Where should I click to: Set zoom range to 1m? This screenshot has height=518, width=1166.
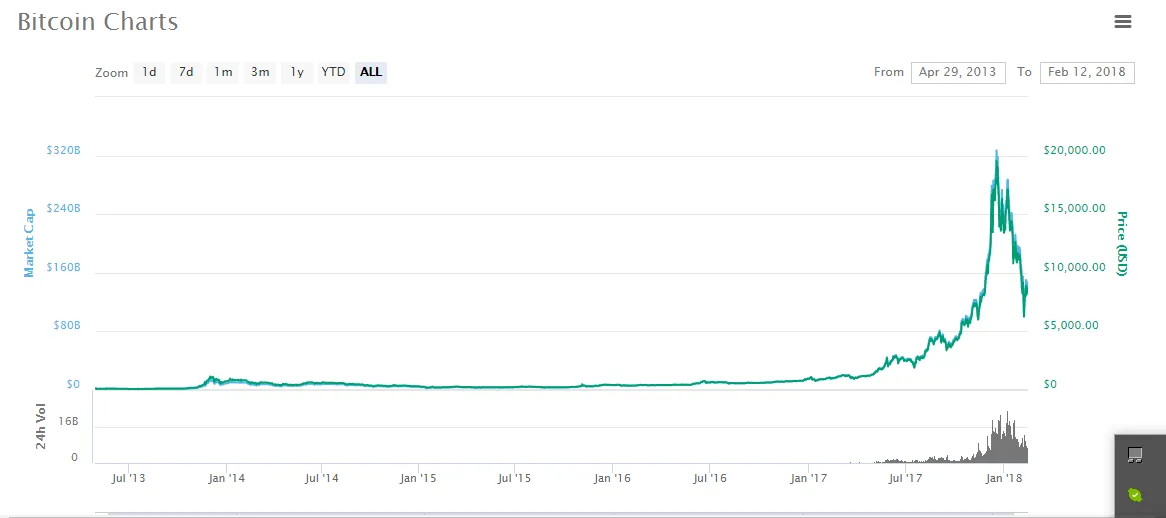point(223,72)
